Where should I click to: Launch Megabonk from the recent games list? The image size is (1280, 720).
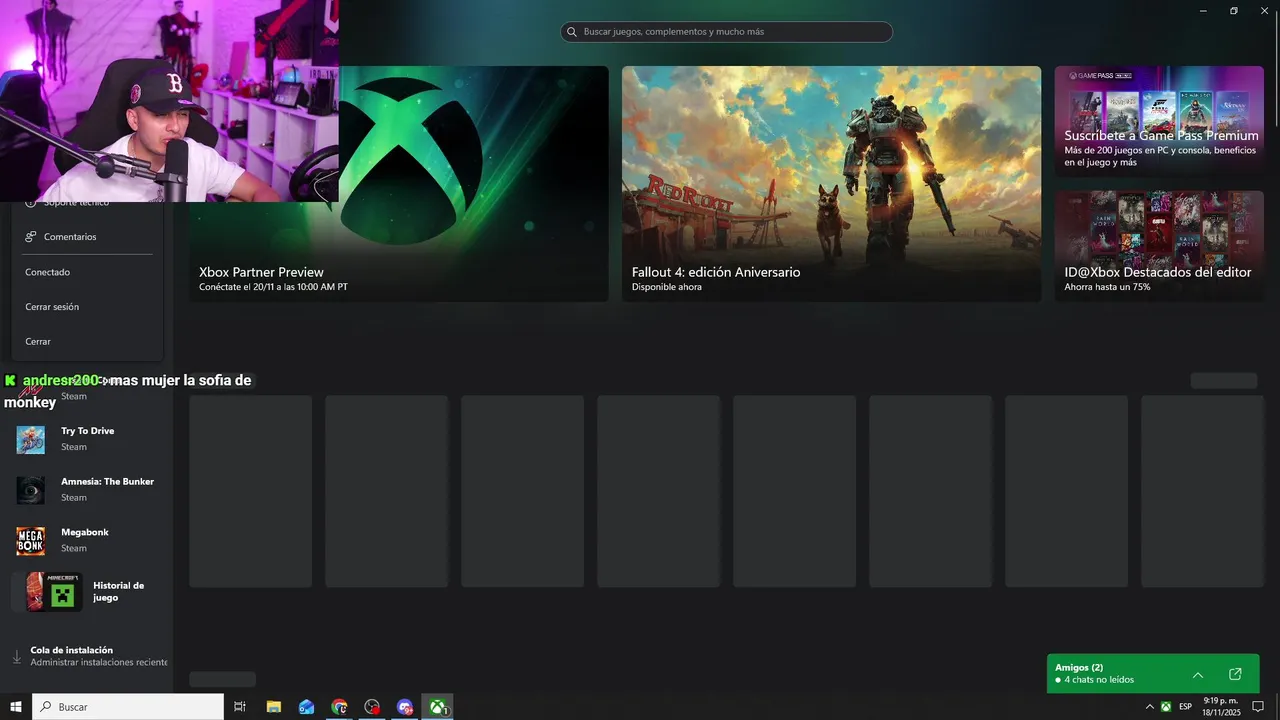tap(86, 541)
